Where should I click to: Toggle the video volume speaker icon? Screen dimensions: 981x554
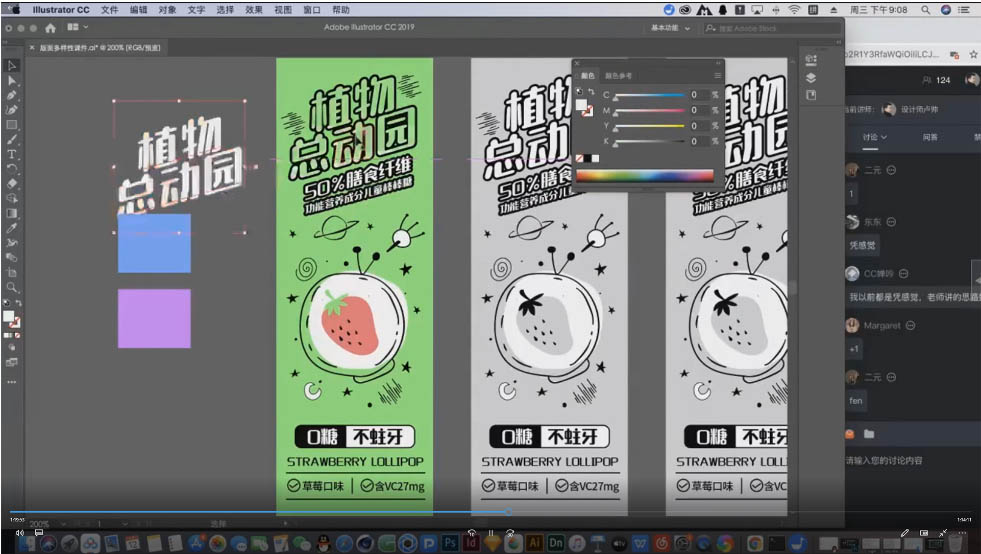pyautogui.click(x=20, y=532)
